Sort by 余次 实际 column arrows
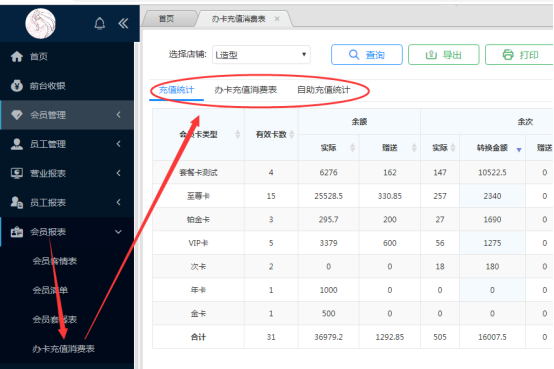Viewport: 554px width, 369px height. coord(453,148)
